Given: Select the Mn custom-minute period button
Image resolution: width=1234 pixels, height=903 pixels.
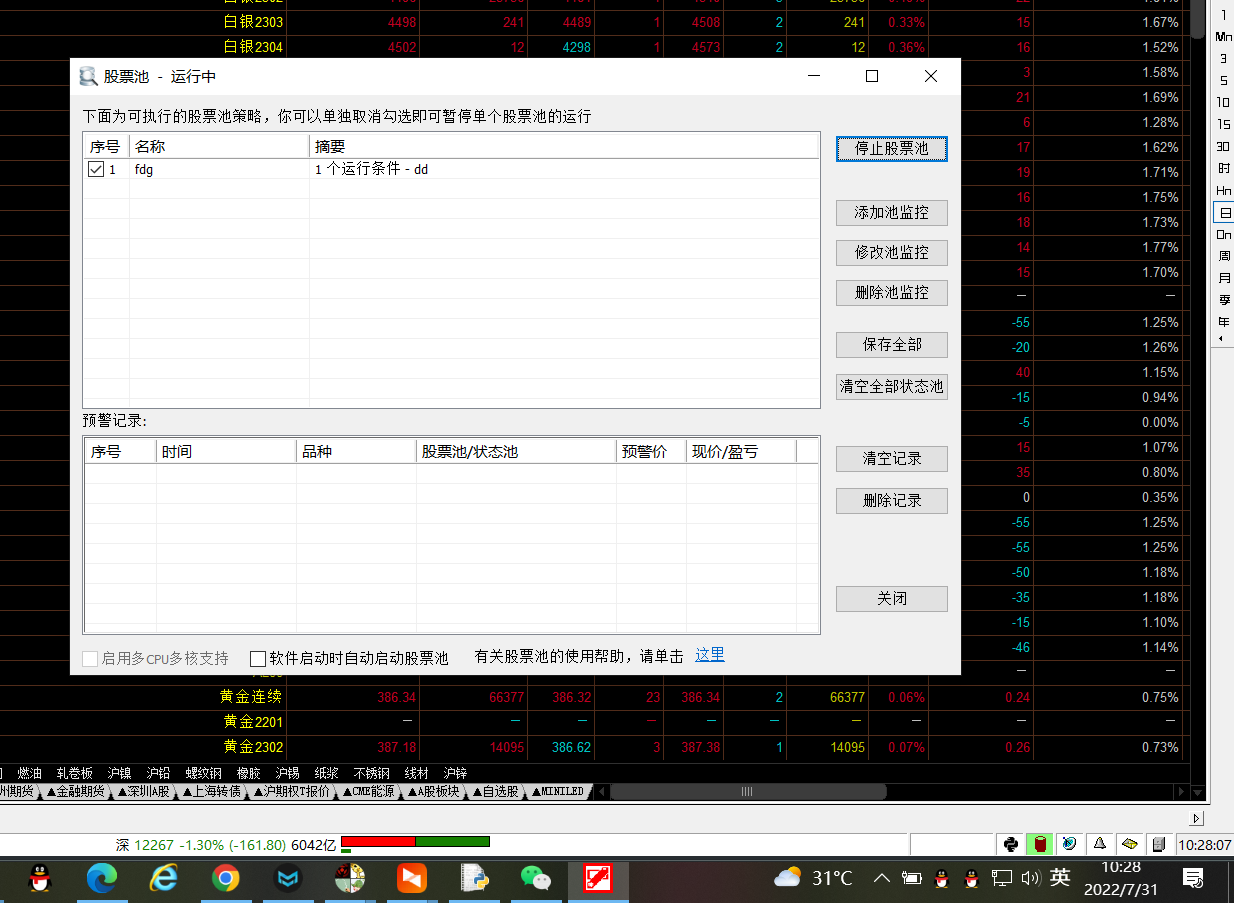Looking at the screenshot, I should coord(1224,36).
